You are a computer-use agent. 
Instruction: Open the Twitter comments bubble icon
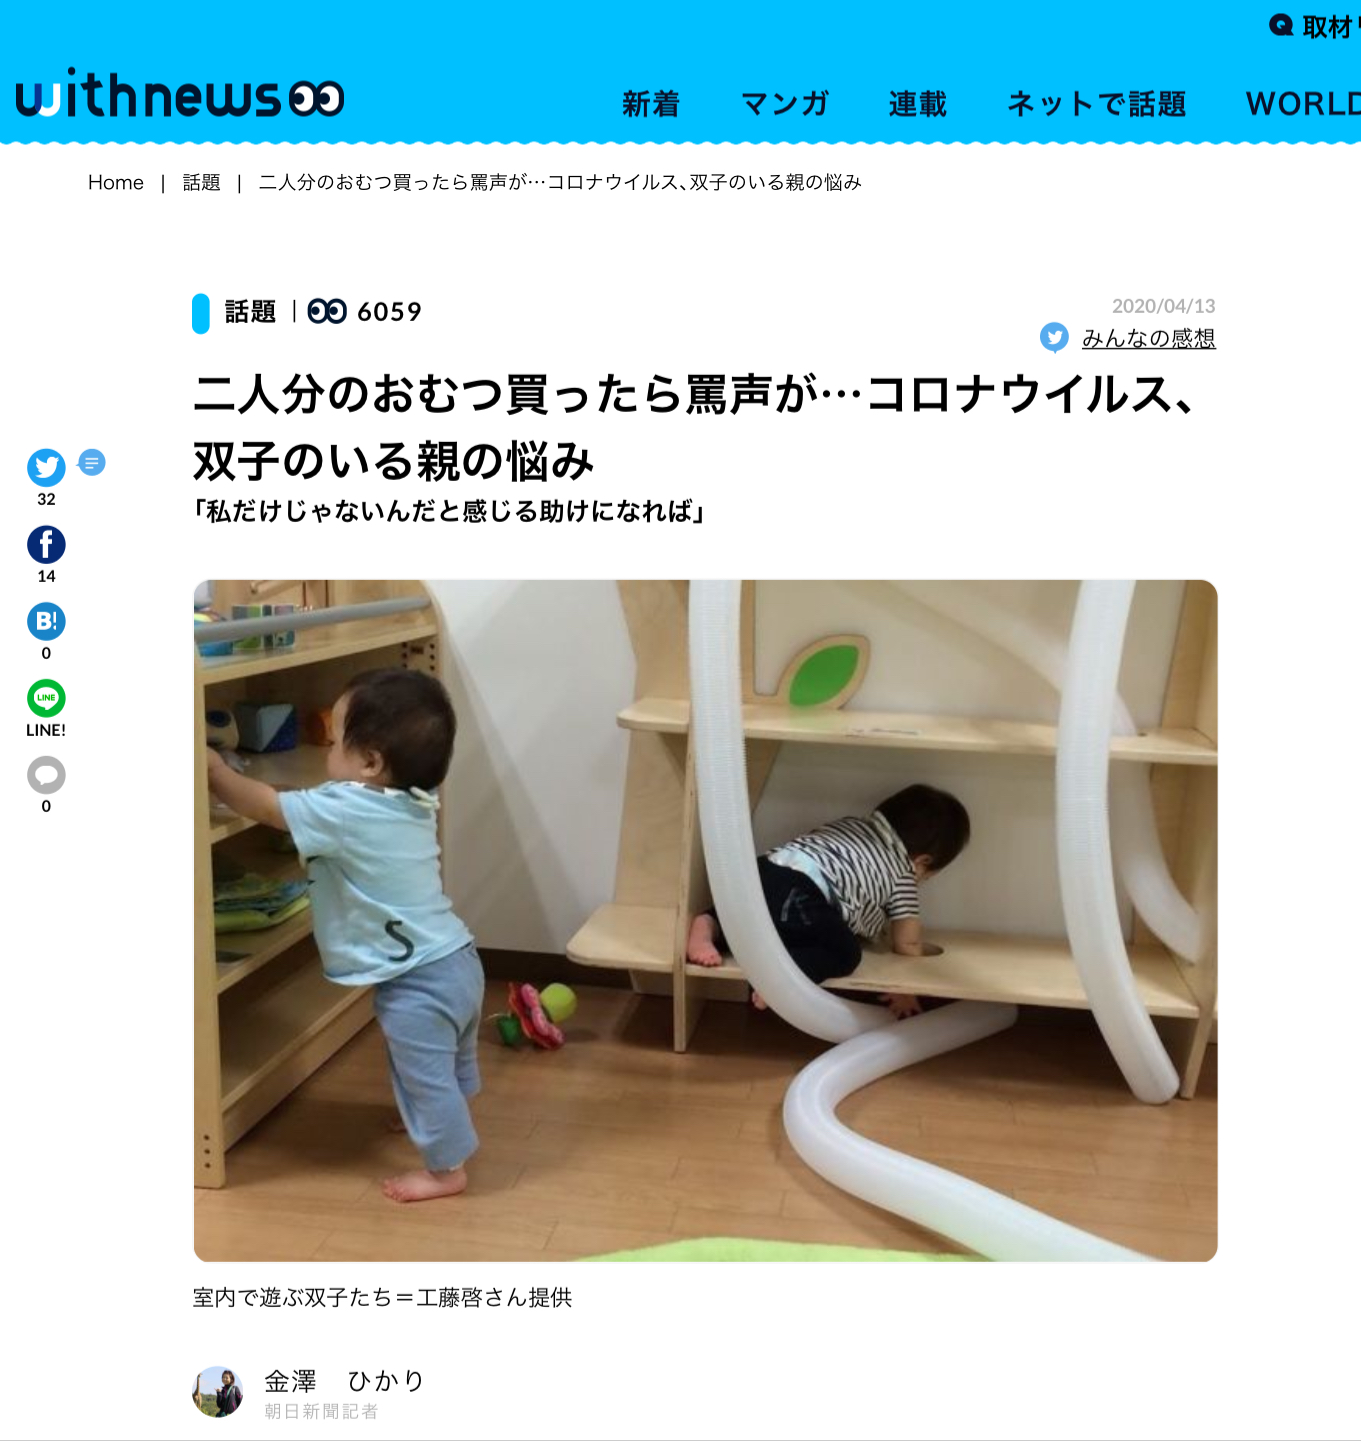coord(92,463)
